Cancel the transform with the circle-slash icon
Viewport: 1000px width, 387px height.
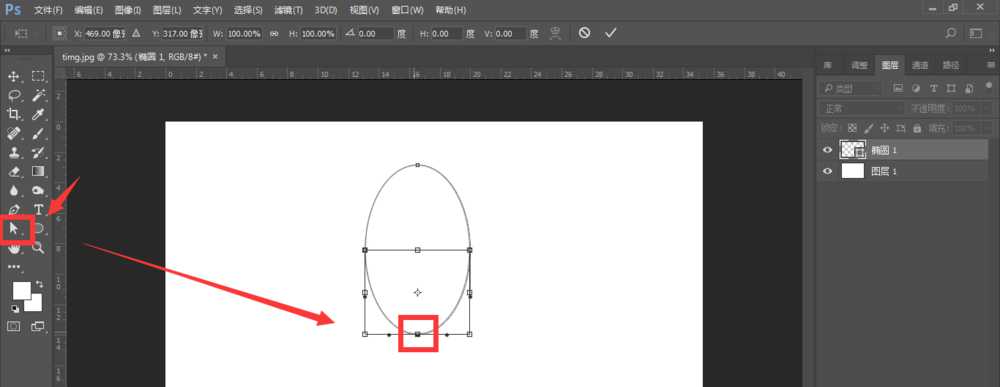[584, 33]
